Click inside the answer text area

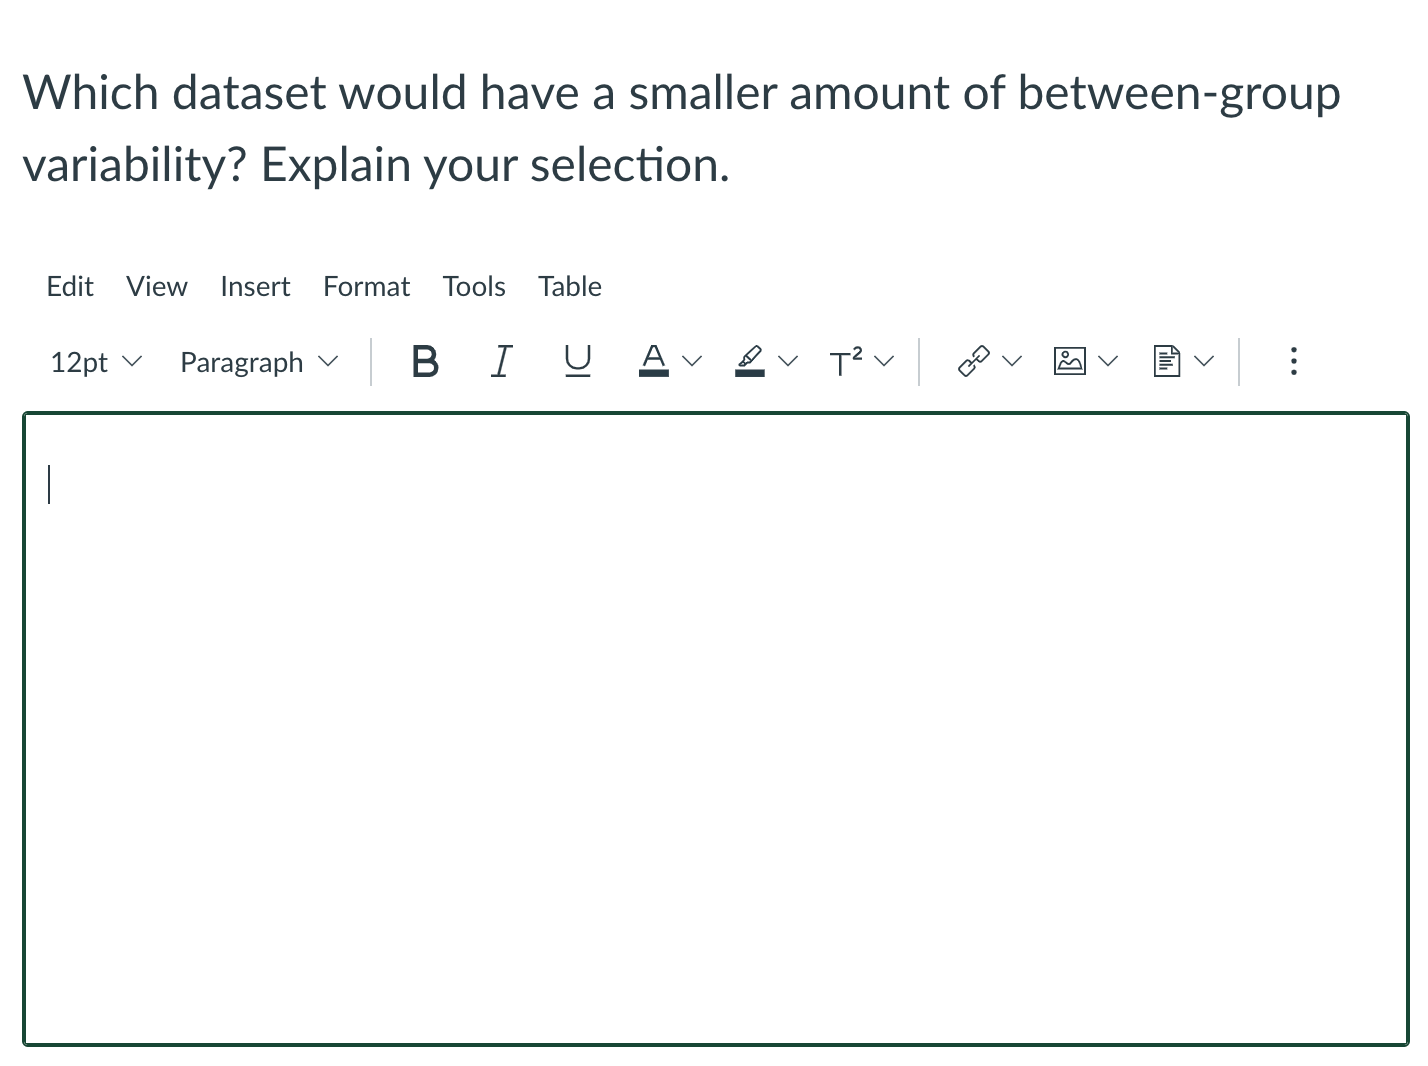700,700
